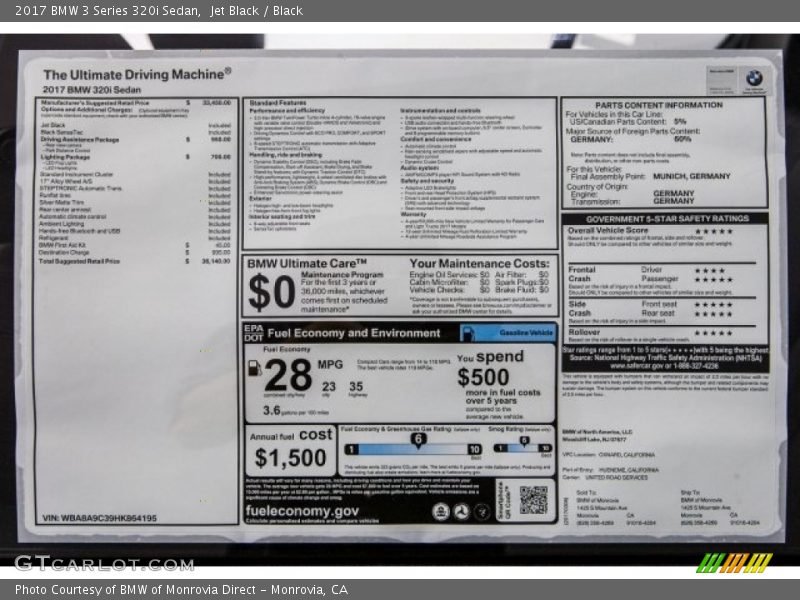Click the photo title '2017 BMW 3 Series 320i Sedan'
Viewport: 800px width, 600px height.
pyautogui.click(x=107, y=10)
